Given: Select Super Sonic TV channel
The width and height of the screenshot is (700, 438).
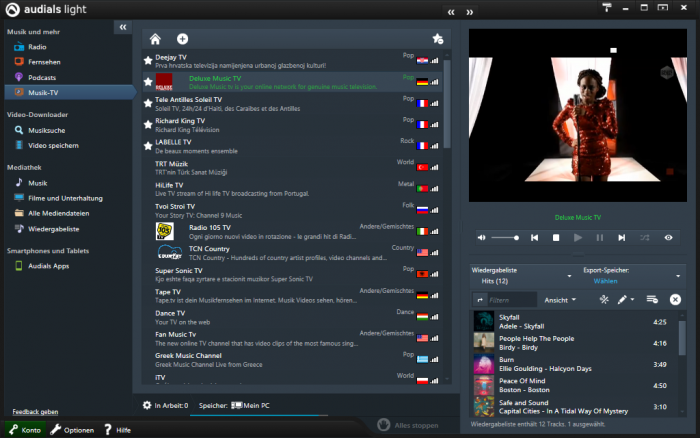Looking at the screenshot, I should (292, 274).
